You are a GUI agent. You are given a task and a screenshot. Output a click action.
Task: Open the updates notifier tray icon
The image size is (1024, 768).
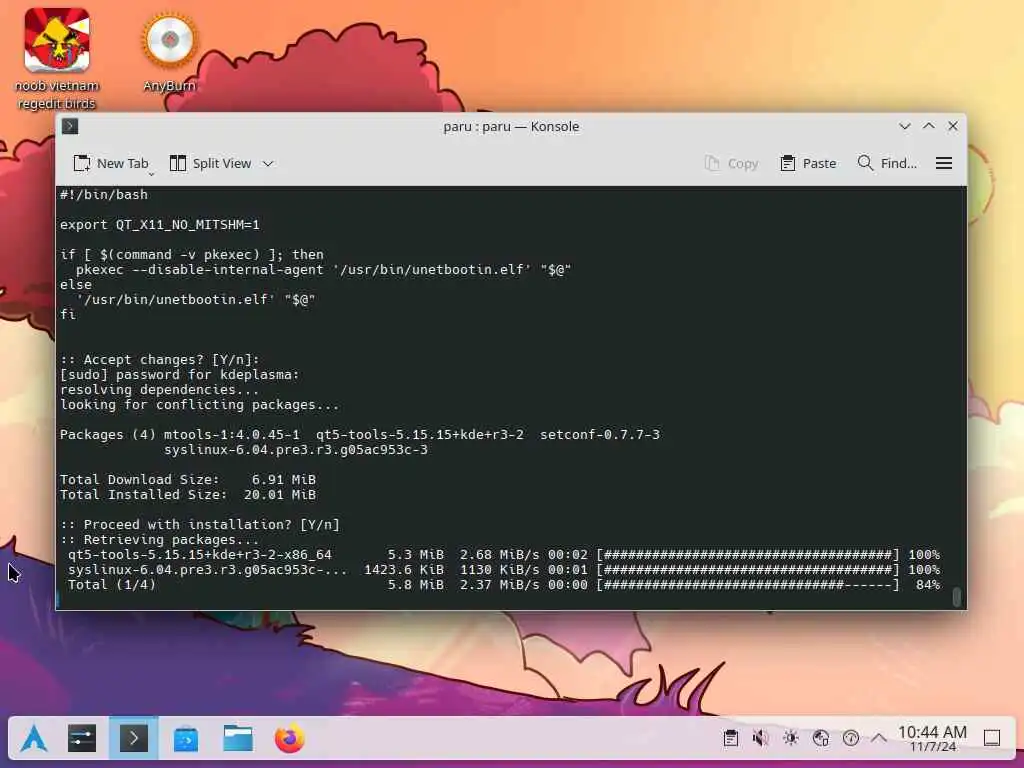pyautogui.click(x=851, y=739)
